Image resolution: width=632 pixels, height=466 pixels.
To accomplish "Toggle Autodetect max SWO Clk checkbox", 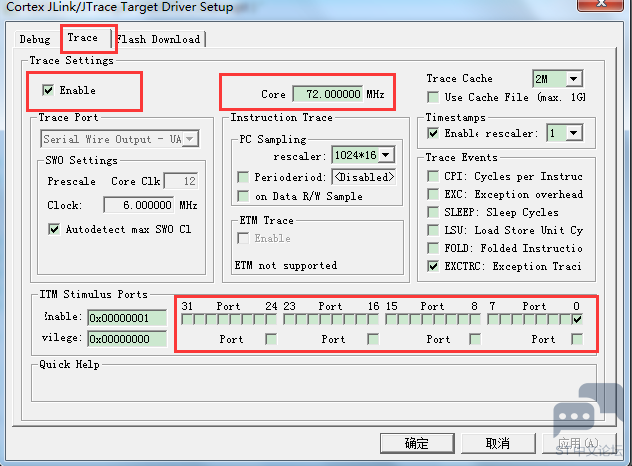I will pos(54,229).
